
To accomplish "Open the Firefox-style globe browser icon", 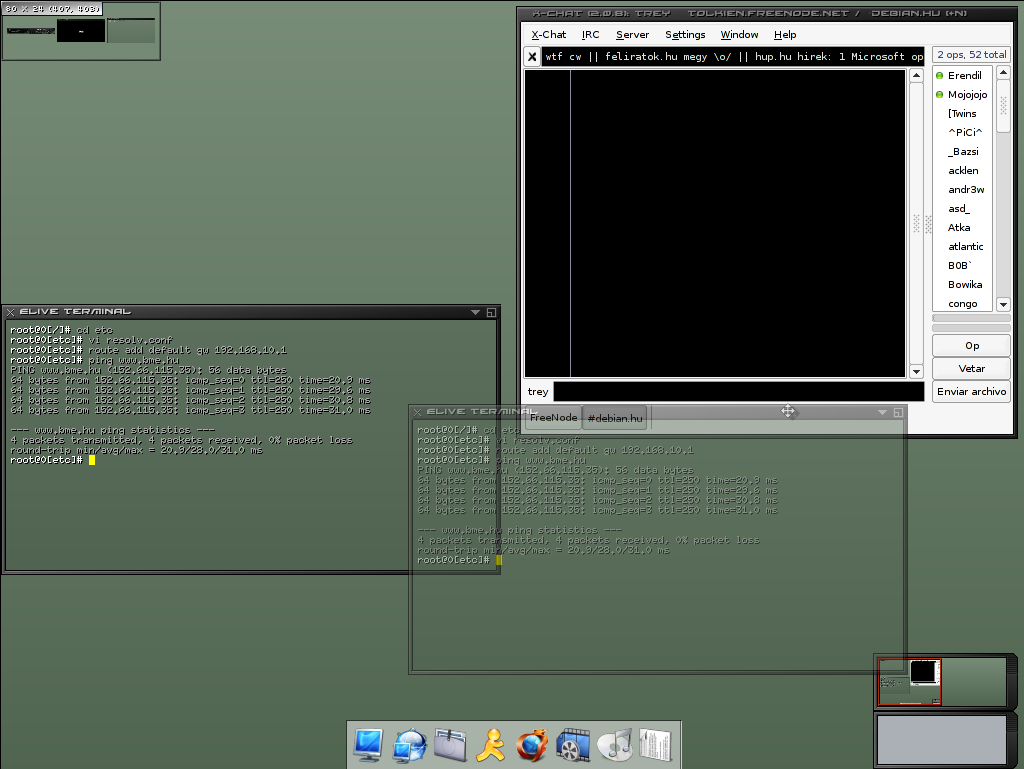I will point(532,745).
